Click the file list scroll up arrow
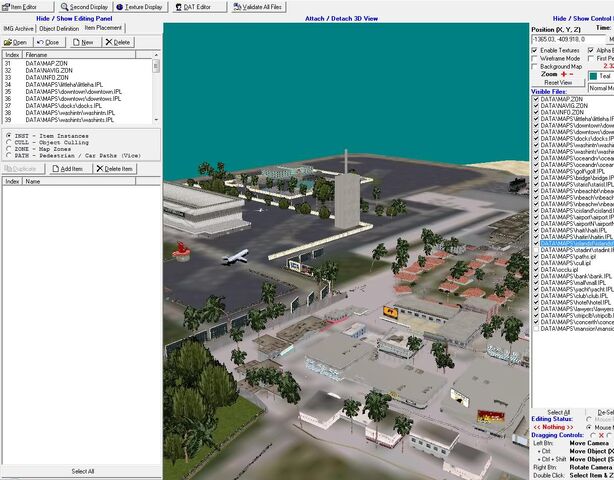The image size is (614, 480). pyautogui.click(x=156, y=55)
